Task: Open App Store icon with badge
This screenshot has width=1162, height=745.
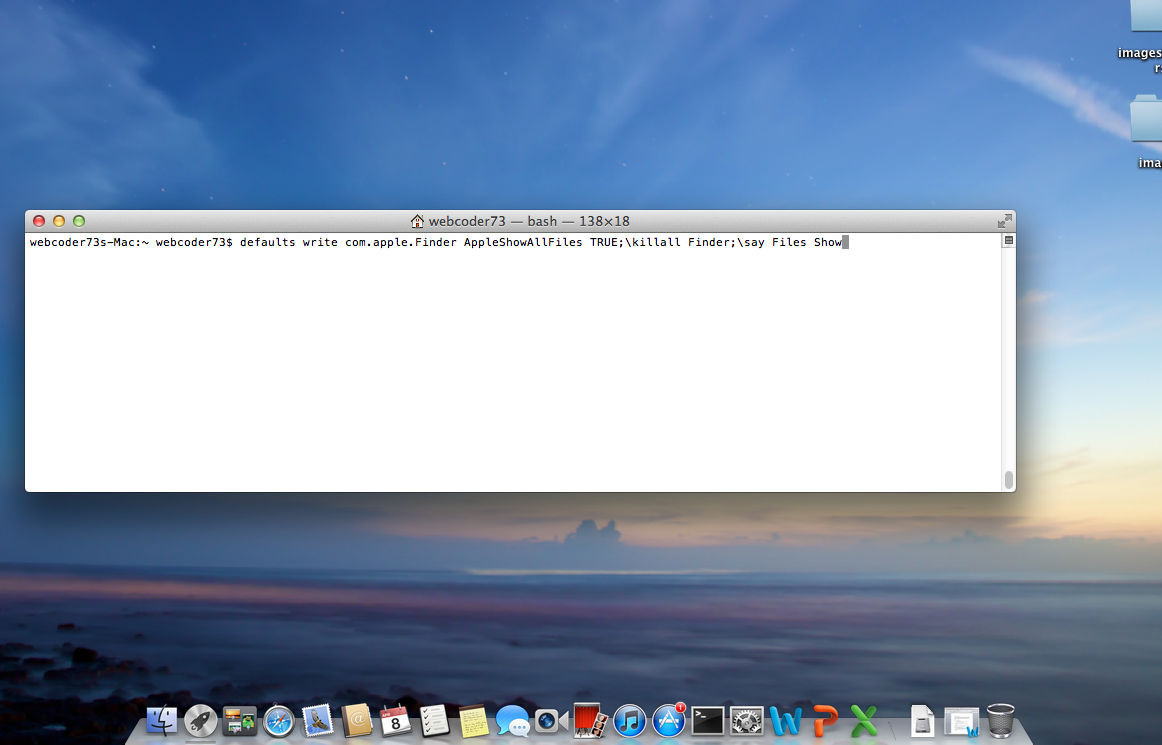Action: coord(668,720)
